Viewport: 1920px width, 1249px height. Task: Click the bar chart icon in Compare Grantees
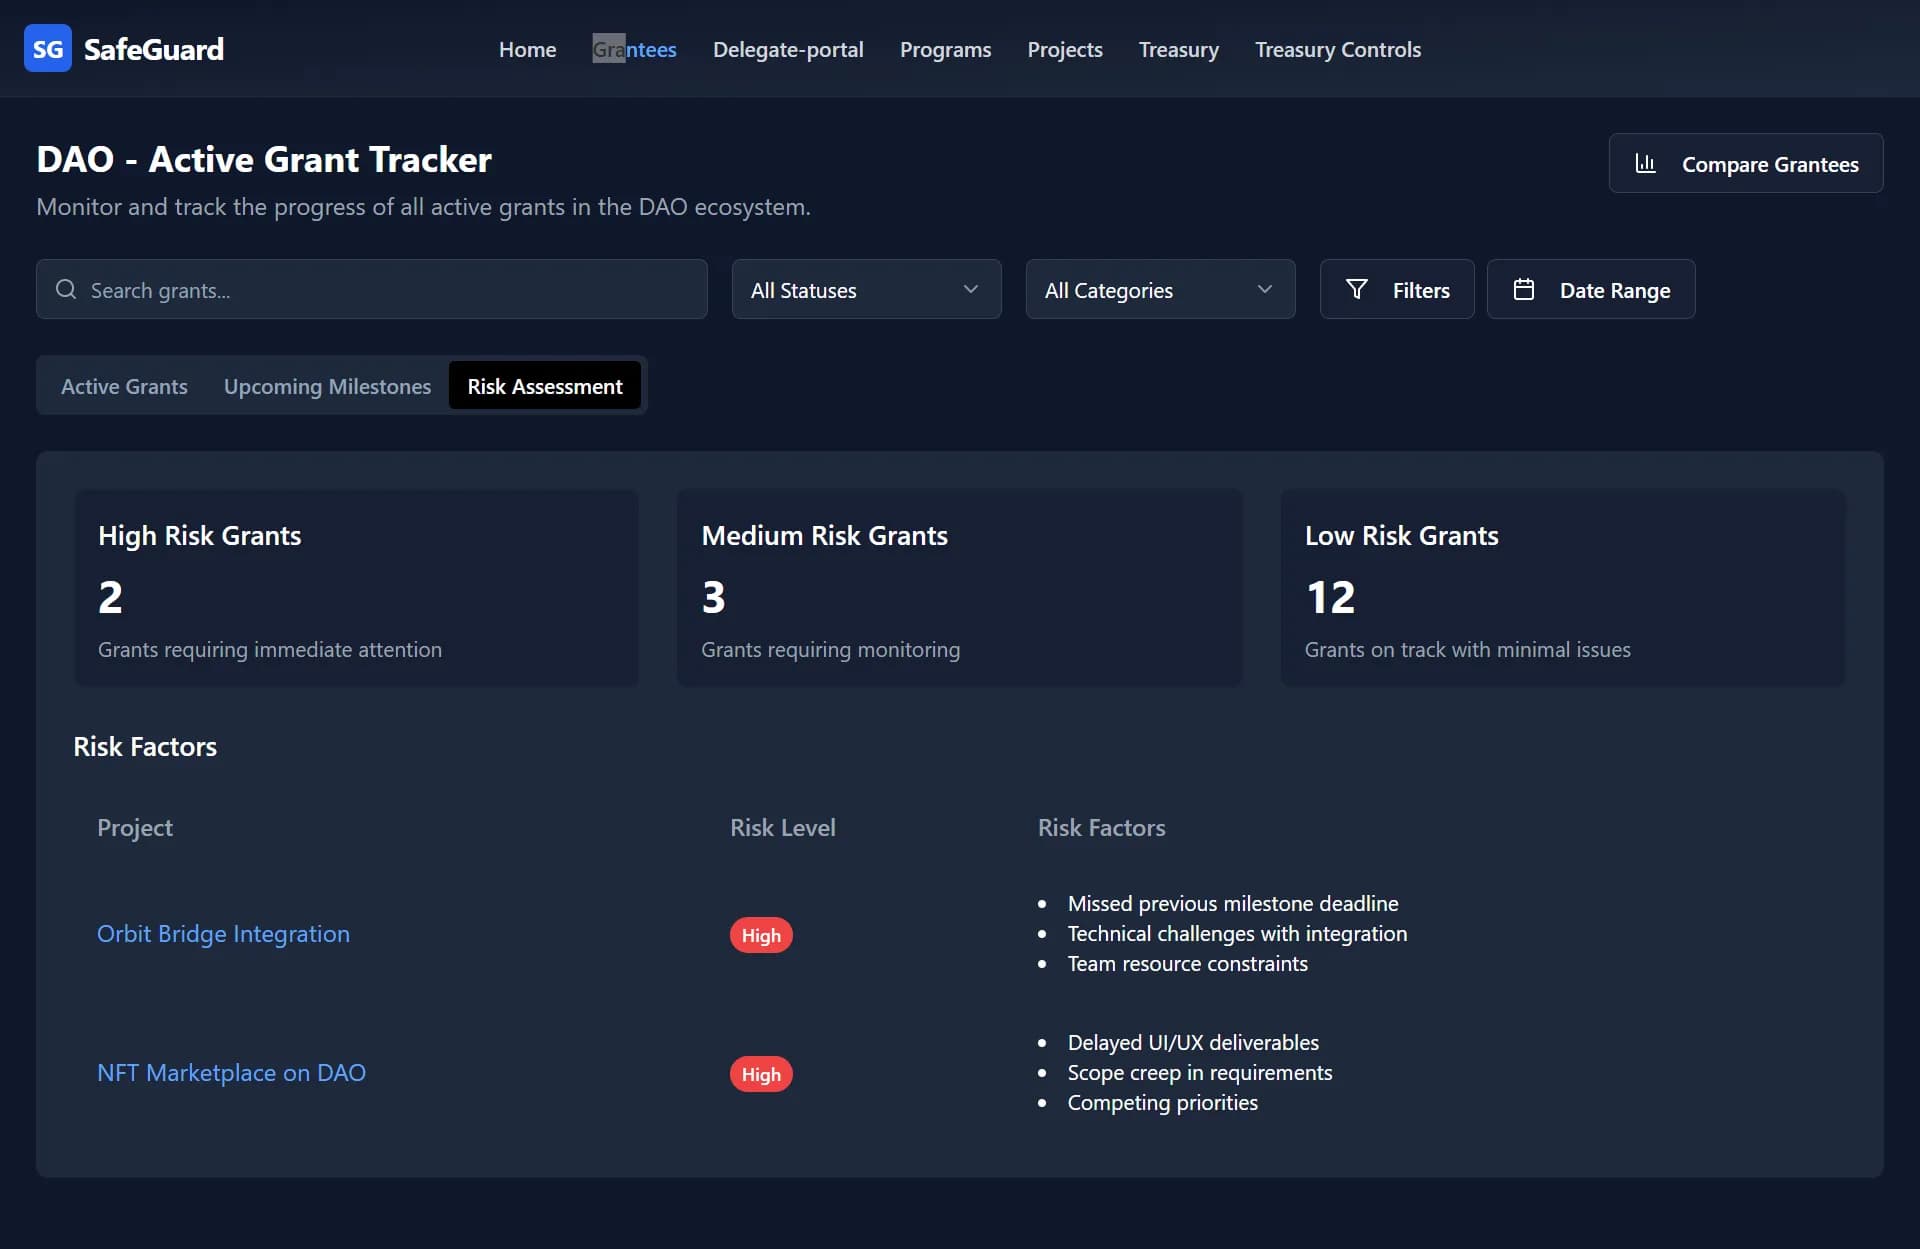click(x=1645, y=163)
